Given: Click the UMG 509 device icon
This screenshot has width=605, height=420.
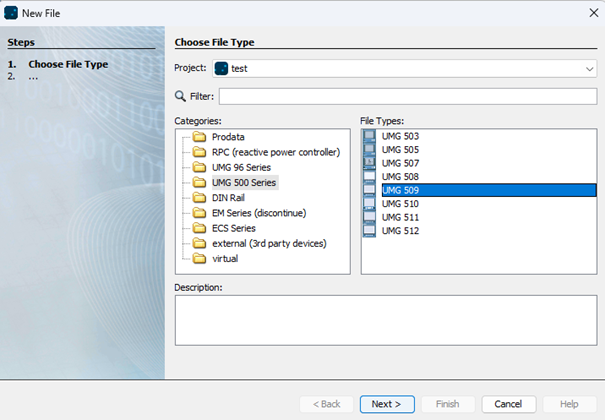Looking at the screenshot, I should [369, 190].
